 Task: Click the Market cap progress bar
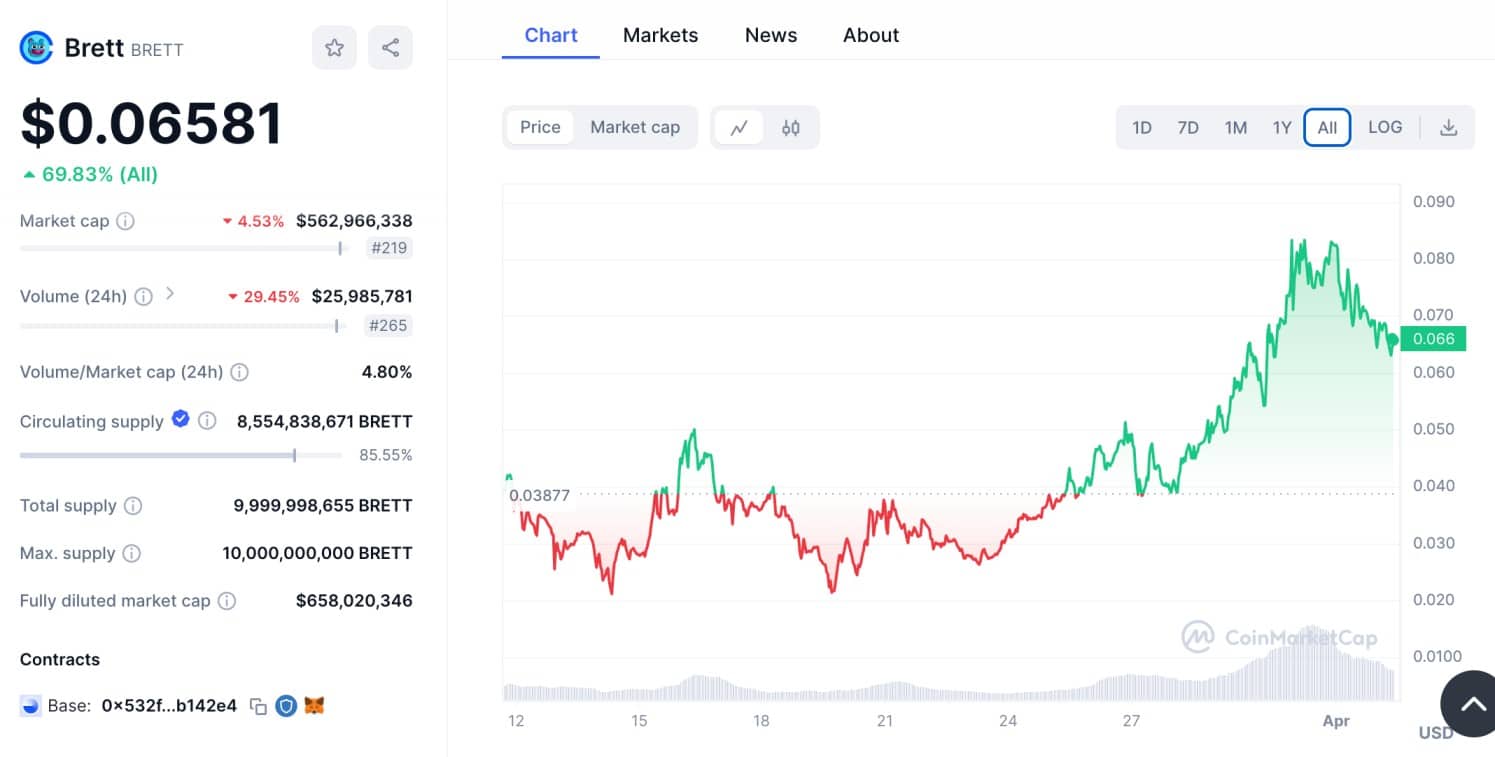[x=182, y=248]
